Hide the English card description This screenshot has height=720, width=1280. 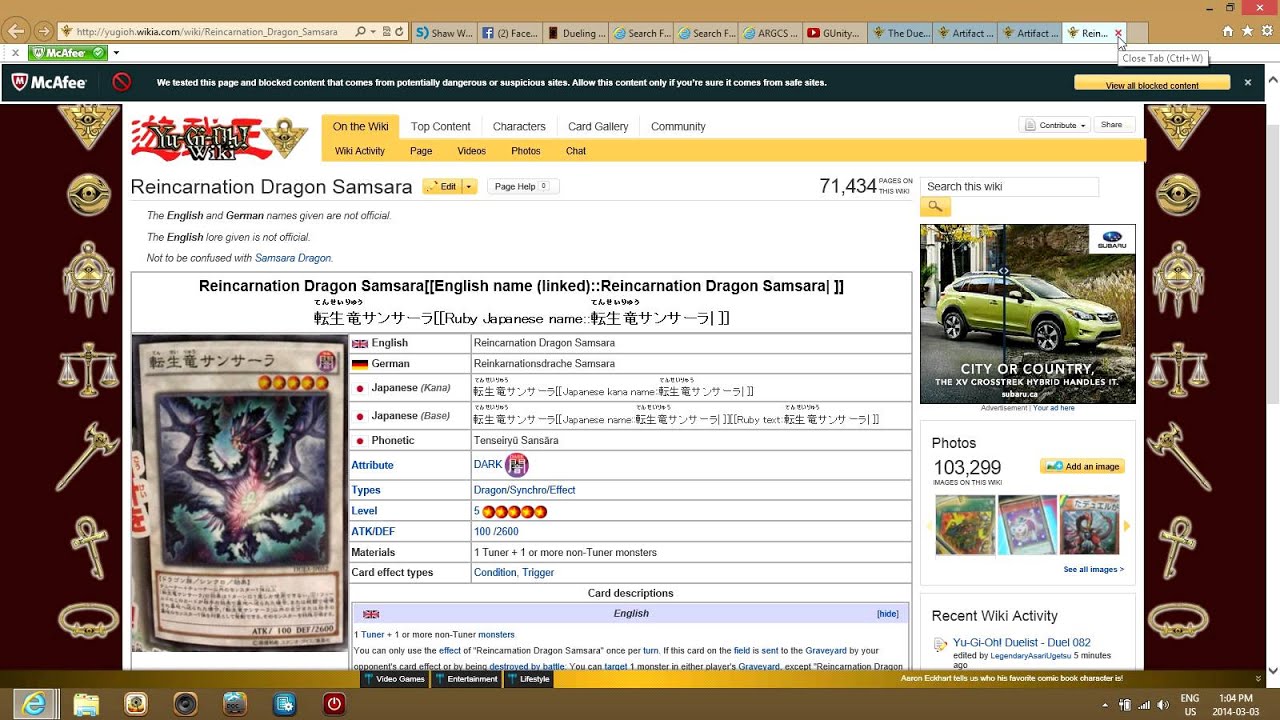[x=888, y=613]
